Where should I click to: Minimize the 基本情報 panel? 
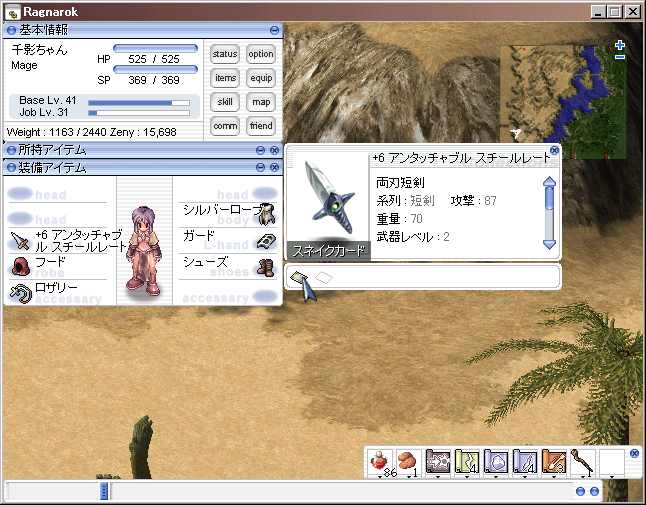(274, 30)
